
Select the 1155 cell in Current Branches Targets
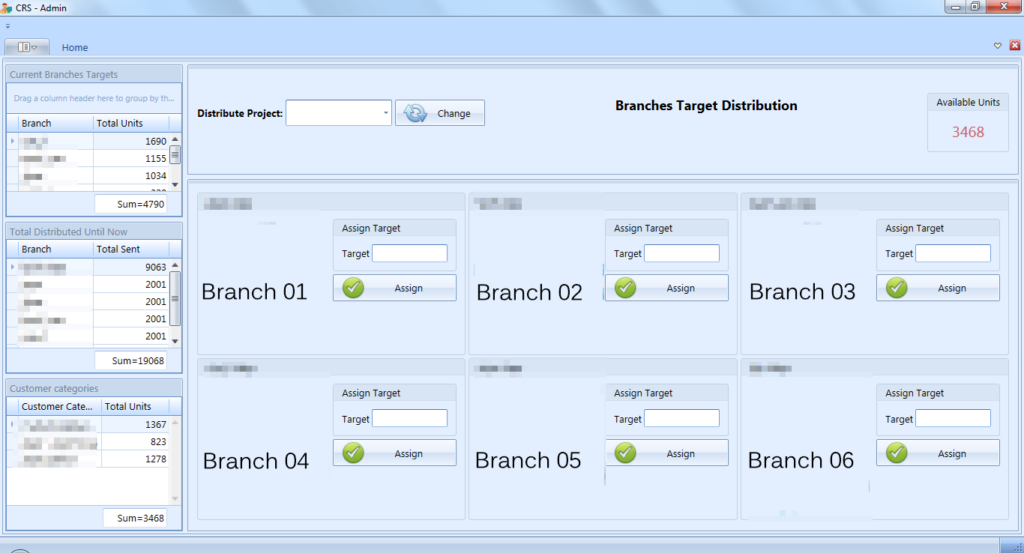[131, 159]
